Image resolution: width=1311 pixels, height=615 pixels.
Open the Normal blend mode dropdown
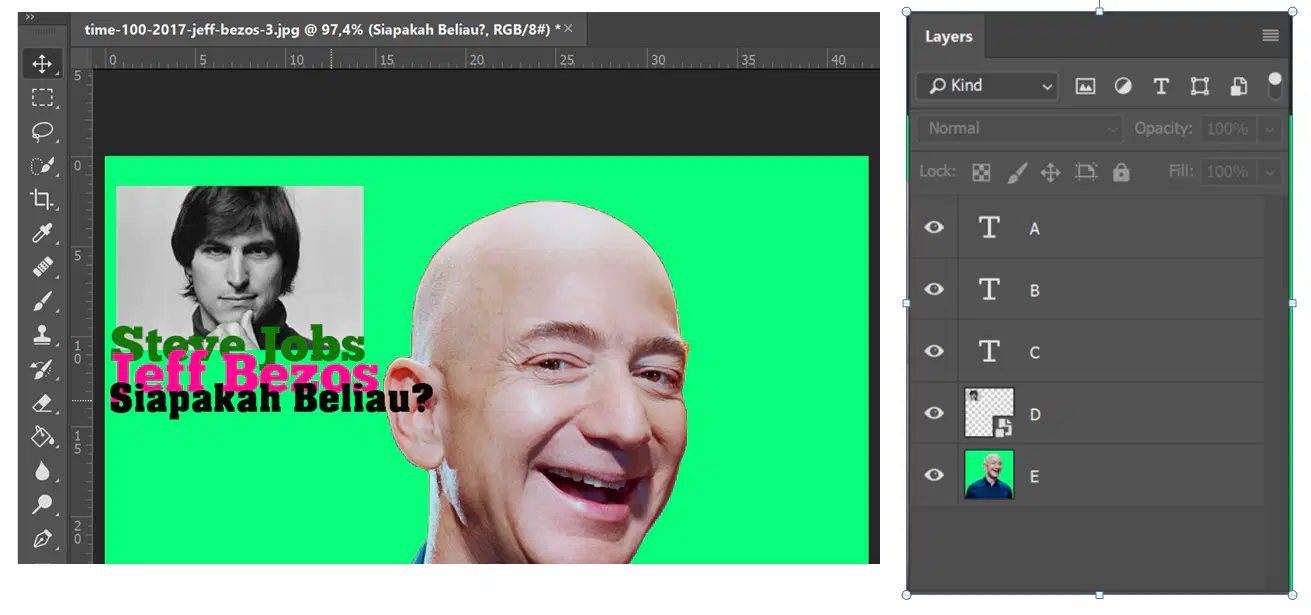[1020, 128]
